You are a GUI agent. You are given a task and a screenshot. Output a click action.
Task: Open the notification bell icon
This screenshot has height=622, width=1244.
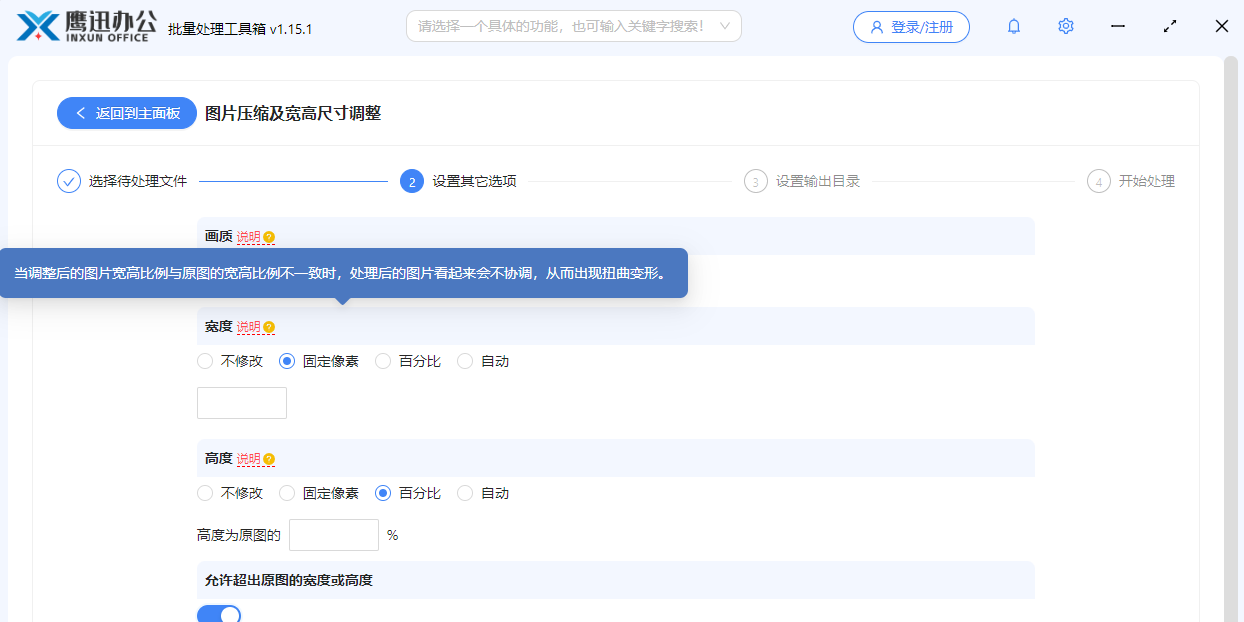click(x=1014, y=27)
